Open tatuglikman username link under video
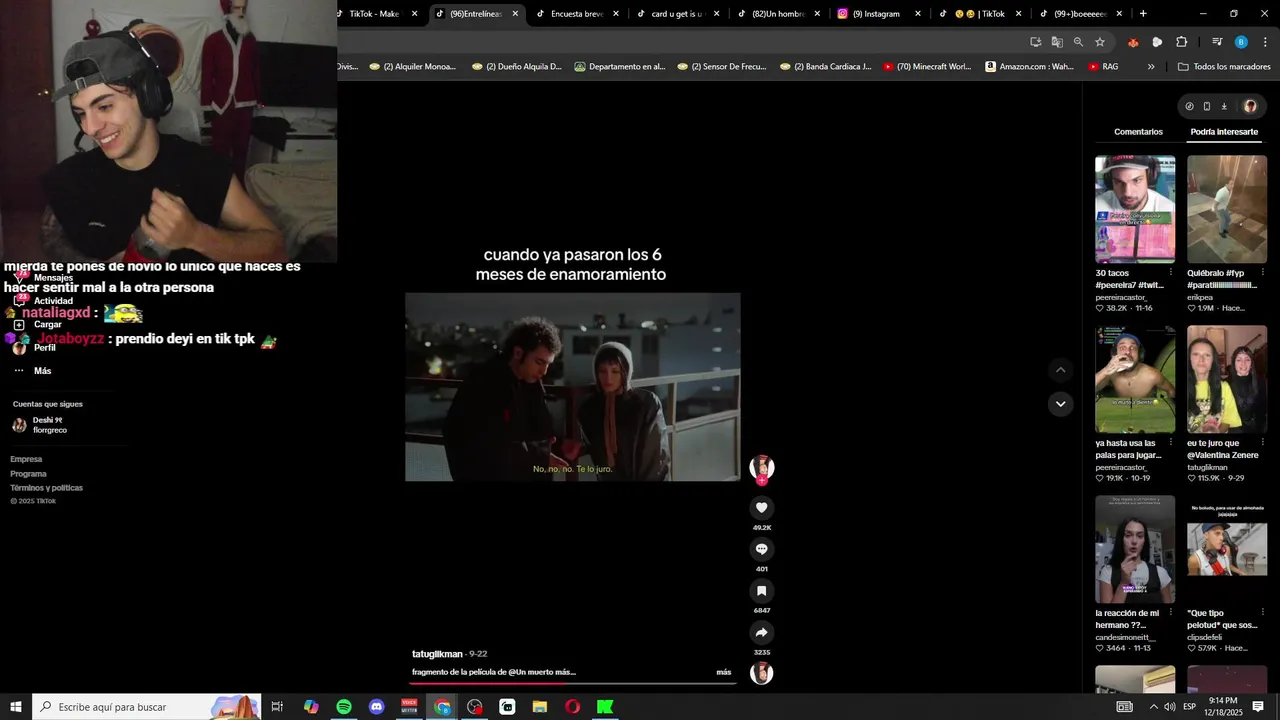Viewport: 1280px width, 720px height. pyautogui.click(x=437, y=654)
